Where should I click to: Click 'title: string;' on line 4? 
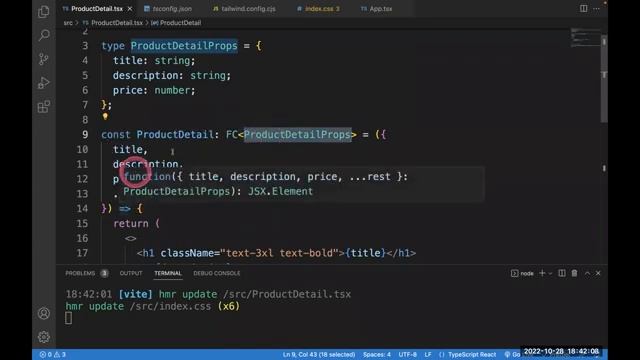(x=154, y=60)
